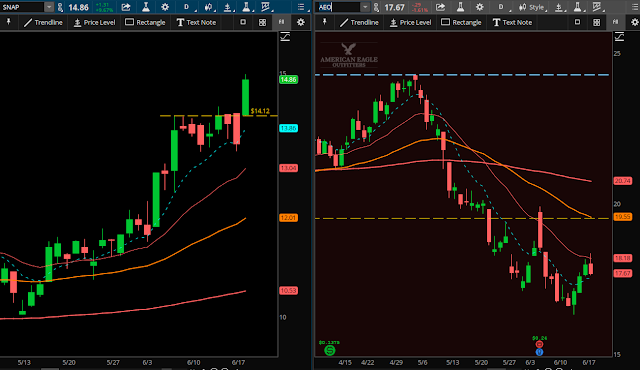The image size is (640, 370).
Task: Open the hamburger menu on AEO chart
Action: pos(635,7)
